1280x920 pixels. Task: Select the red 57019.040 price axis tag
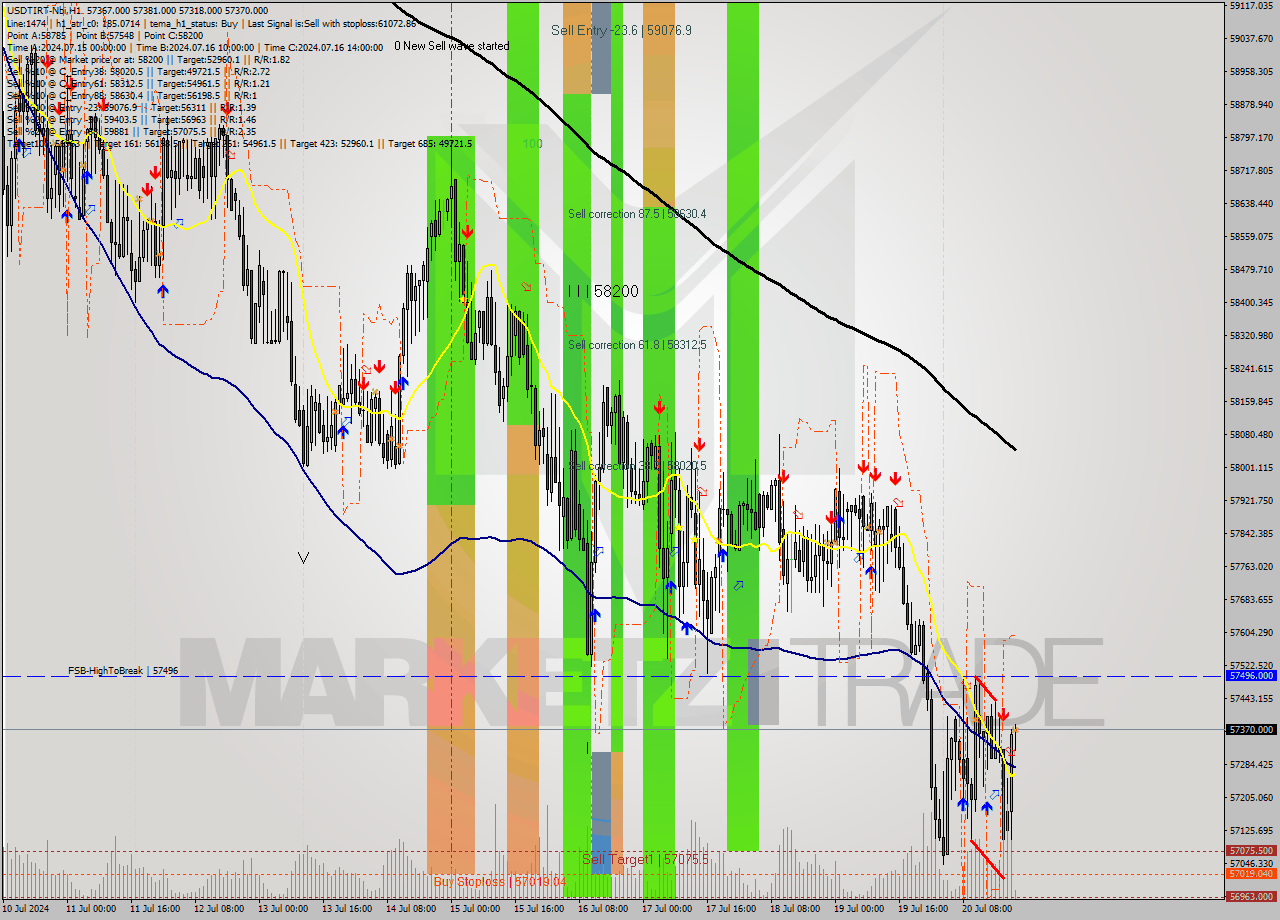(1251, 874)
